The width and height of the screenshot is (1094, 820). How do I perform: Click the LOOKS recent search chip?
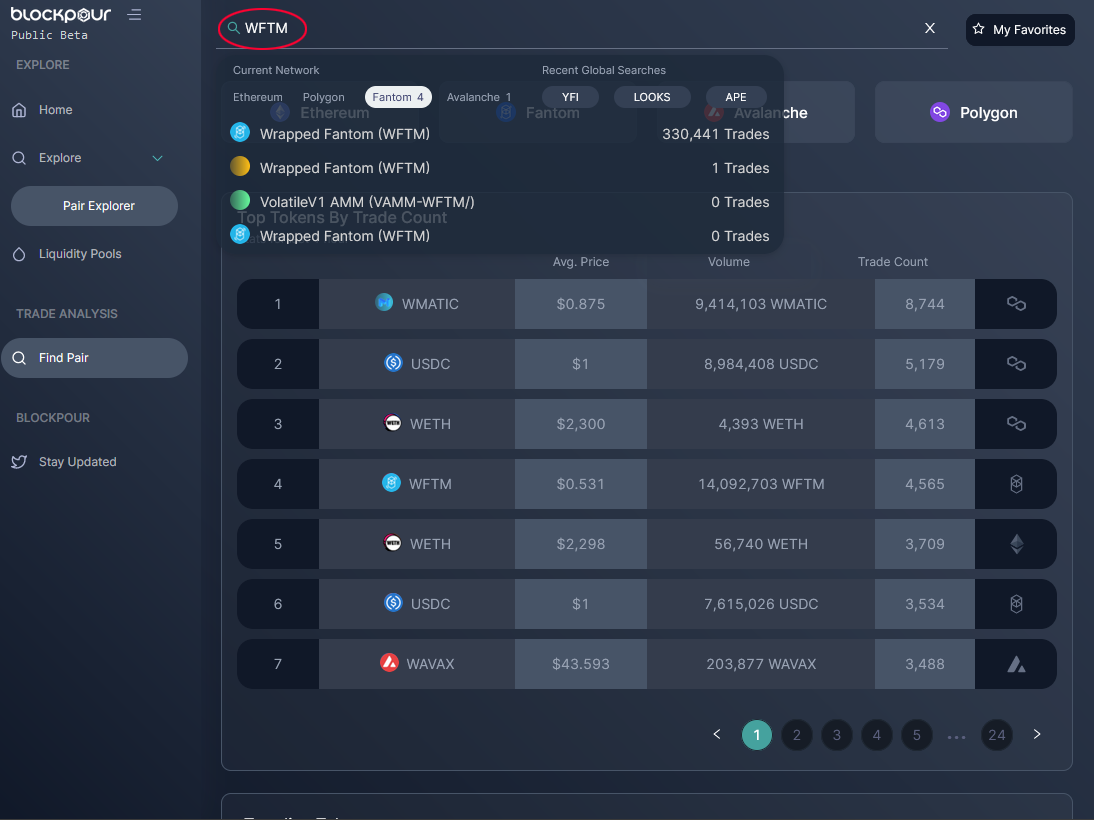(x=652, y=97)
